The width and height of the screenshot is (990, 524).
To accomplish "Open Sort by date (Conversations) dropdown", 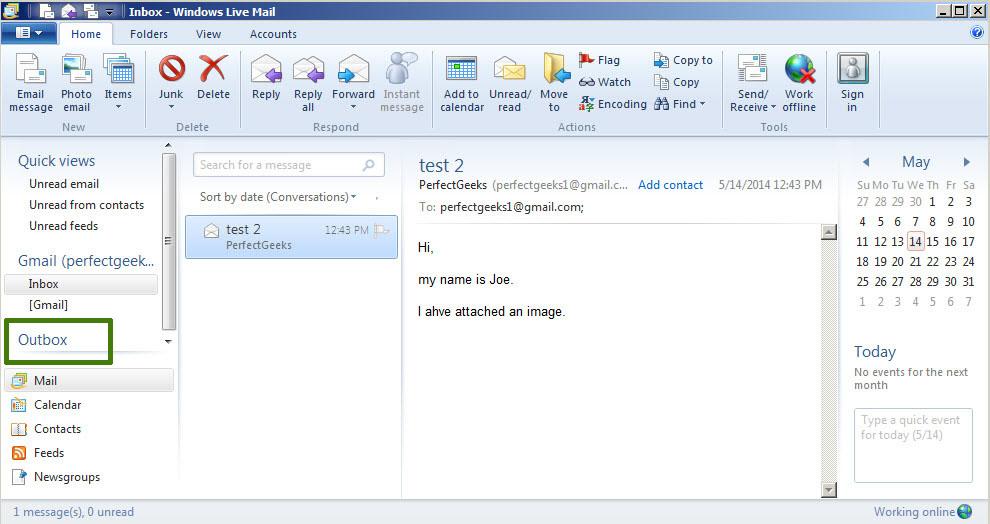I will click(x=278, y=197).
